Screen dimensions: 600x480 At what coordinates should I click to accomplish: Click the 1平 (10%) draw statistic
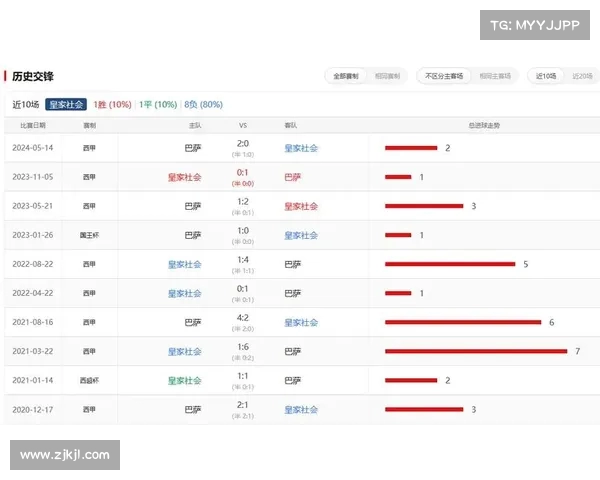click(158, 104)
